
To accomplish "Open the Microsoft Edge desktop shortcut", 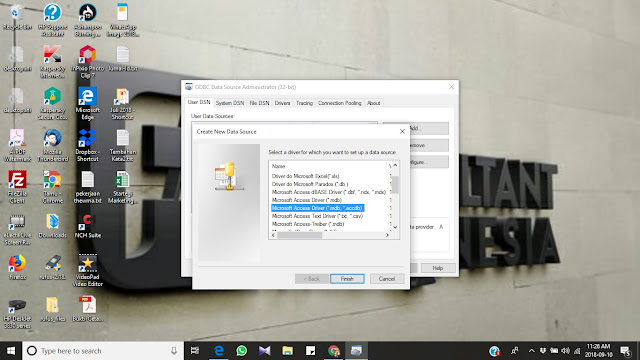I will click(87, 103).
